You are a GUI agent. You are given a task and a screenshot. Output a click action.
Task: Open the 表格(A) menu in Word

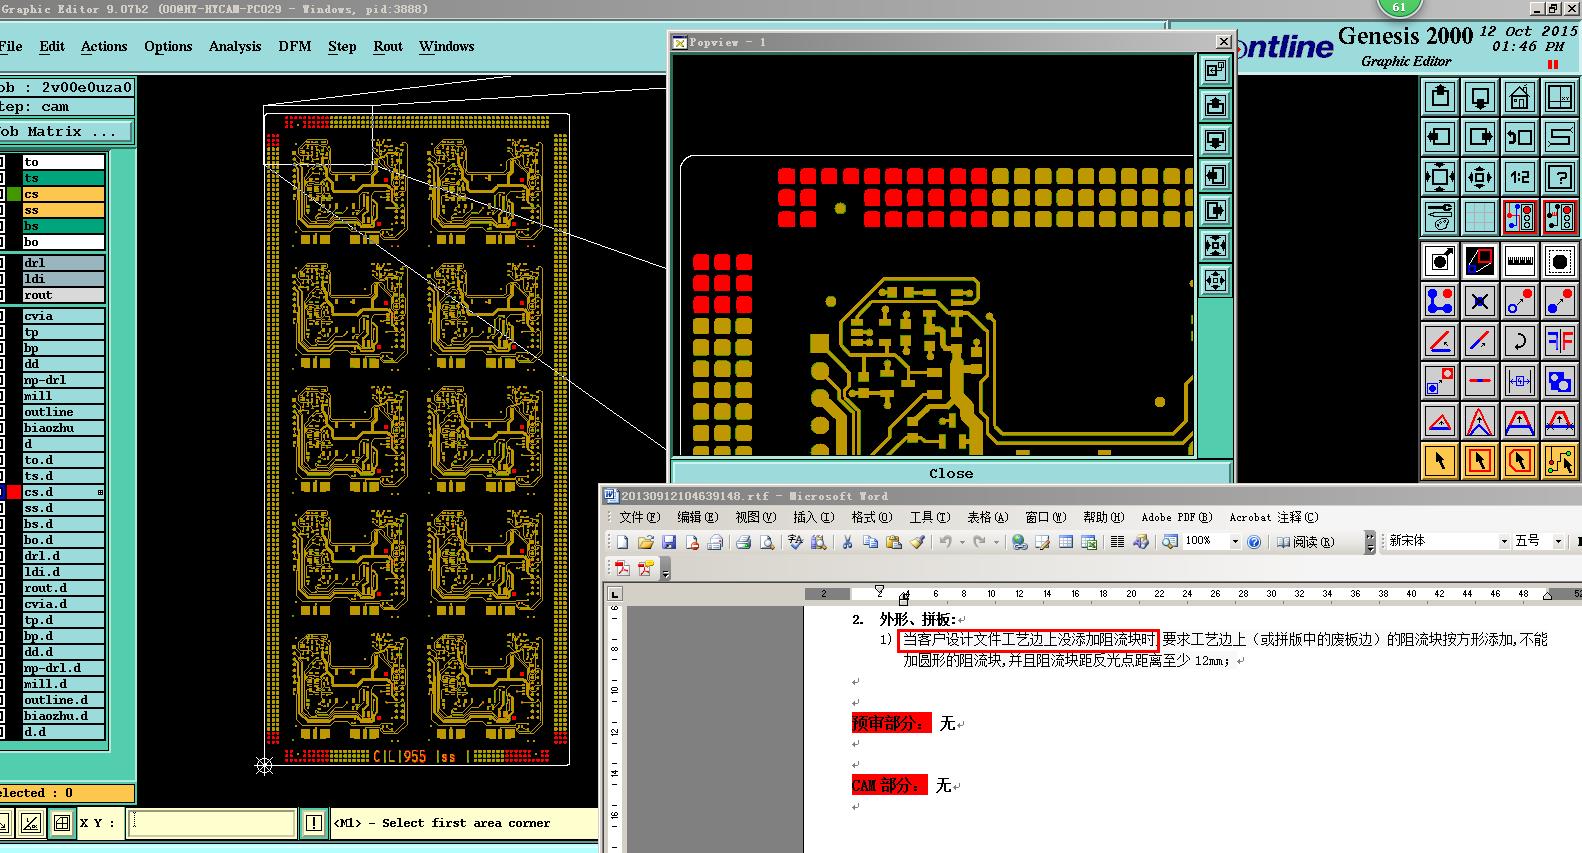[x=987, y=517]
